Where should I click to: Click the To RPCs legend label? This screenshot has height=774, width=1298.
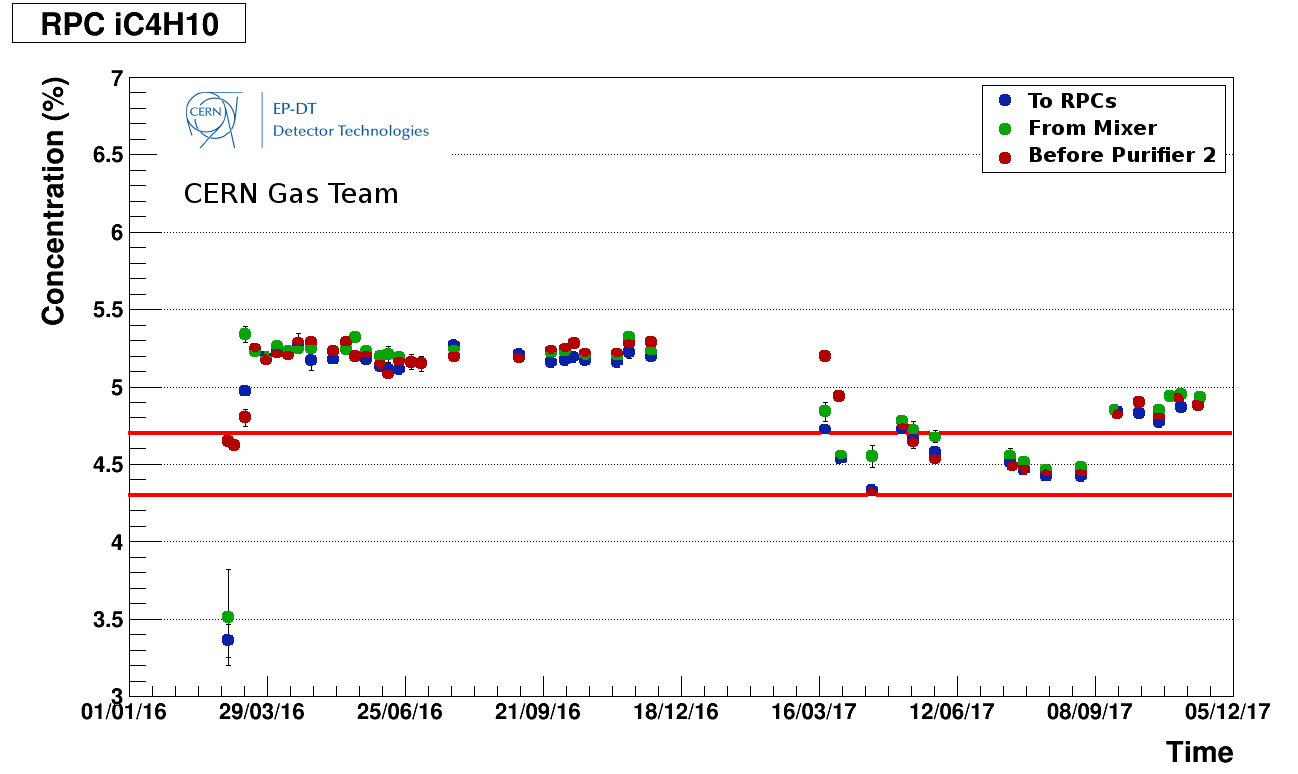(x=1072, y=101)
